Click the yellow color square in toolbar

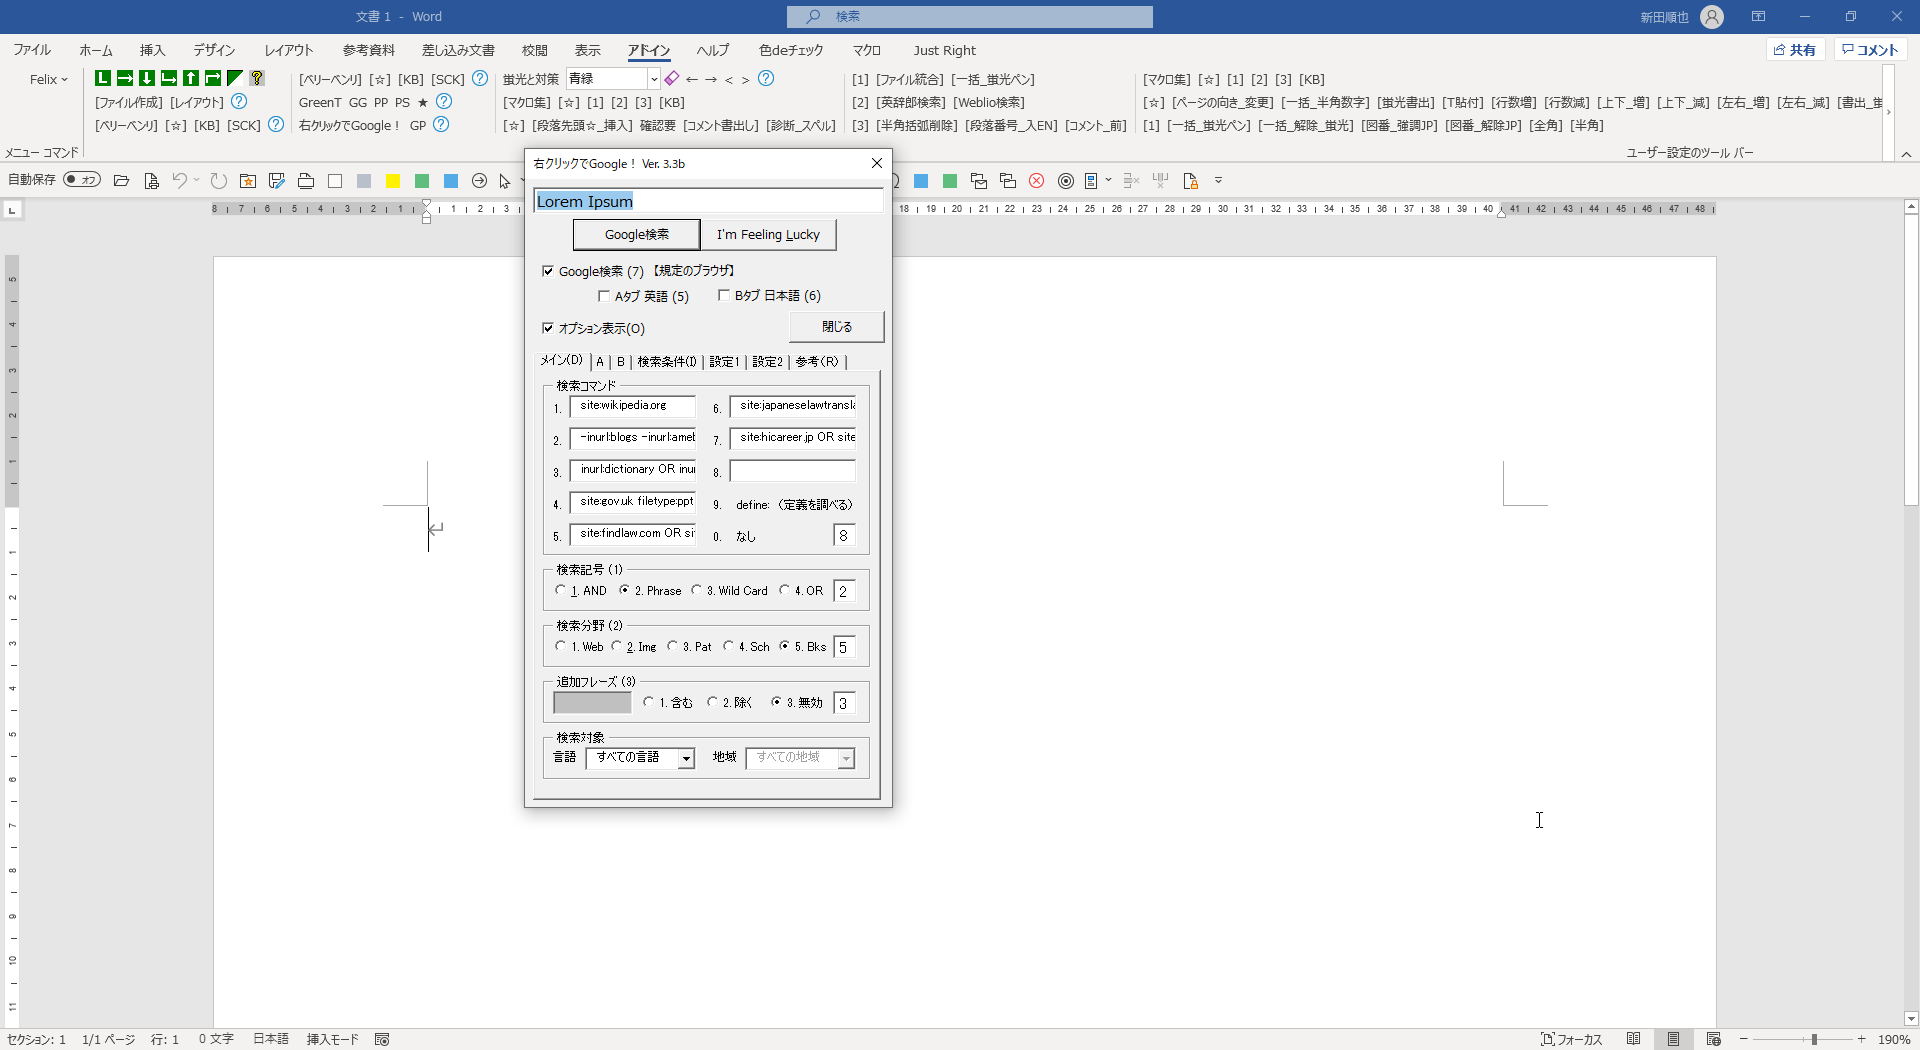393,181
